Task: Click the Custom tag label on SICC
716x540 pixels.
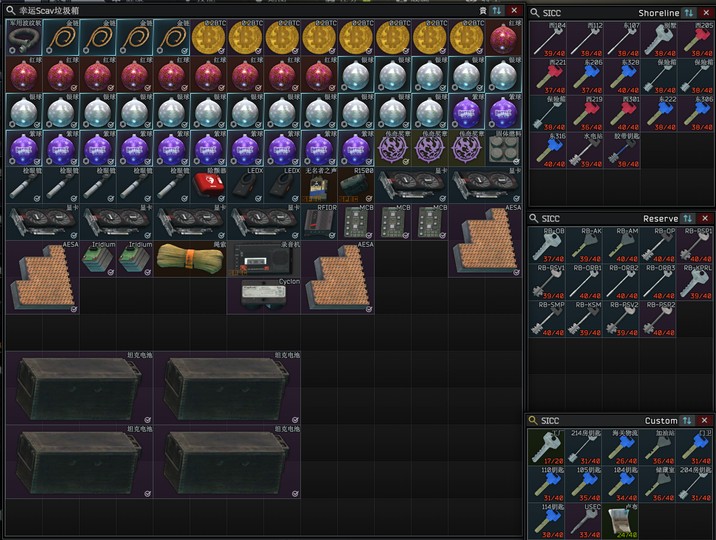Action: click(661, 421)
